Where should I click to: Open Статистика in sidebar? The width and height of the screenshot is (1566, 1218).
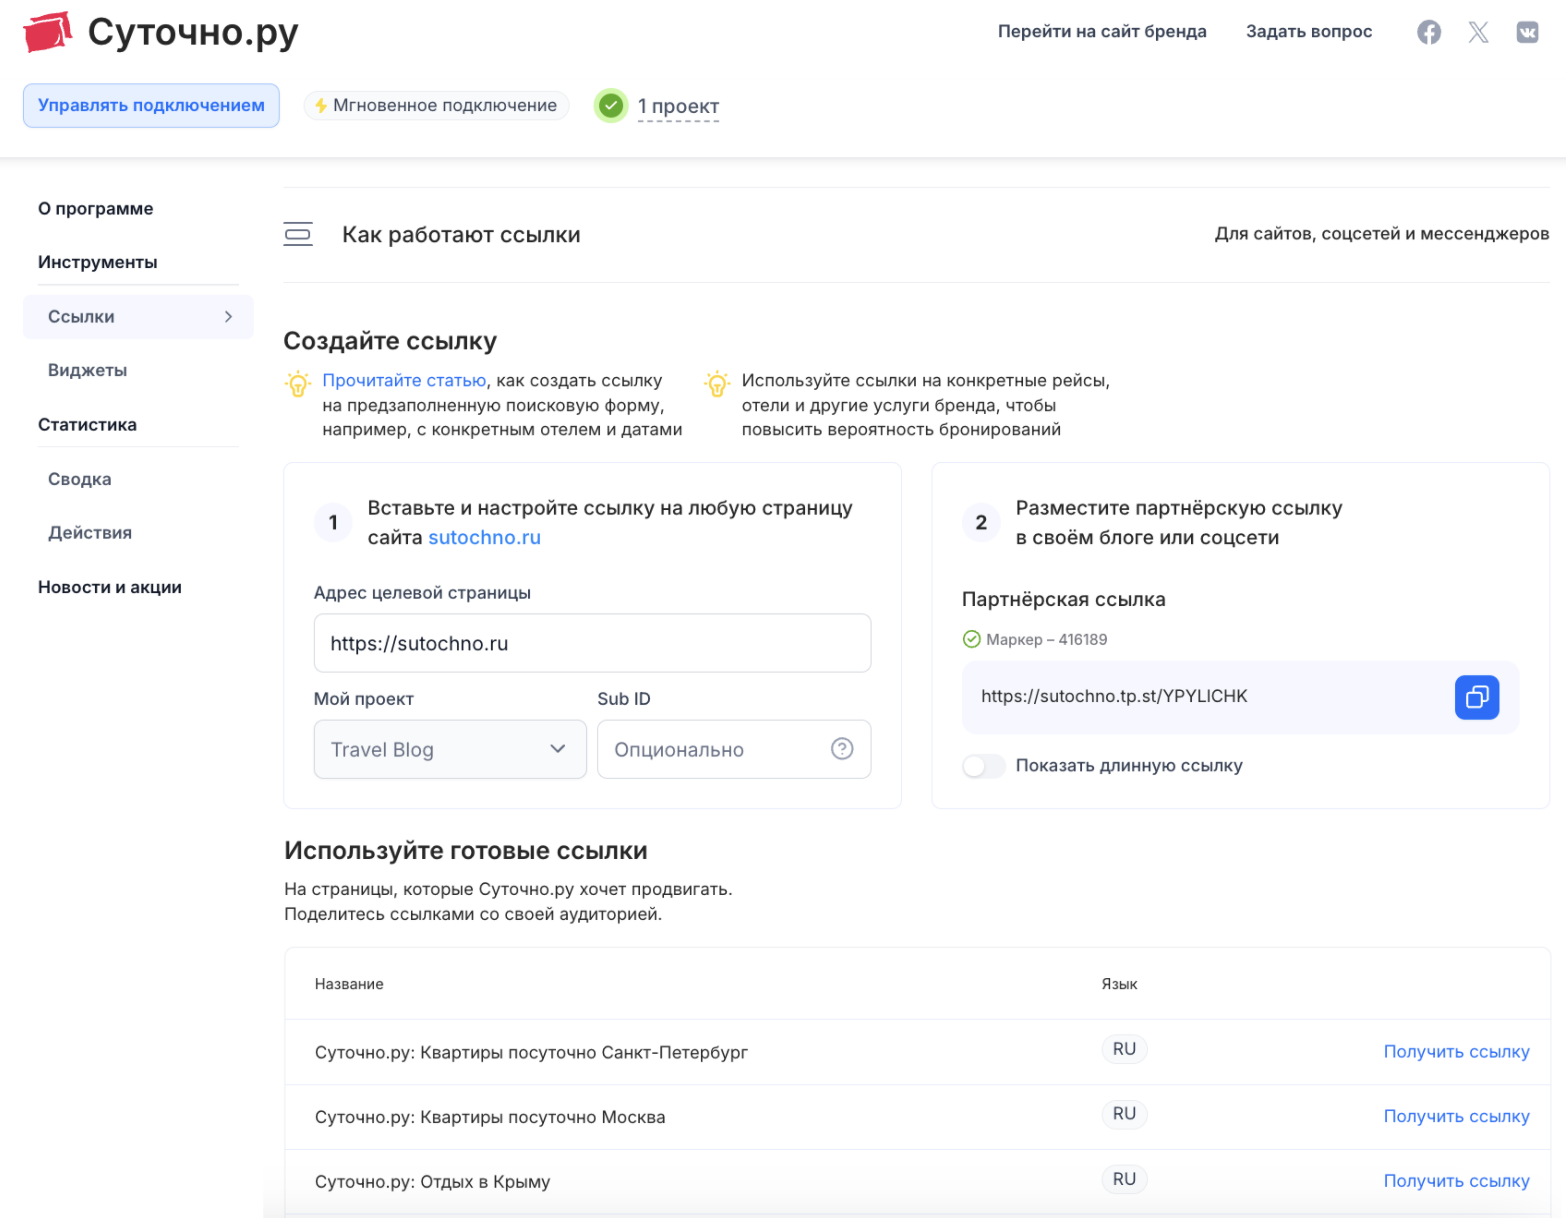(x=87, y=425)
